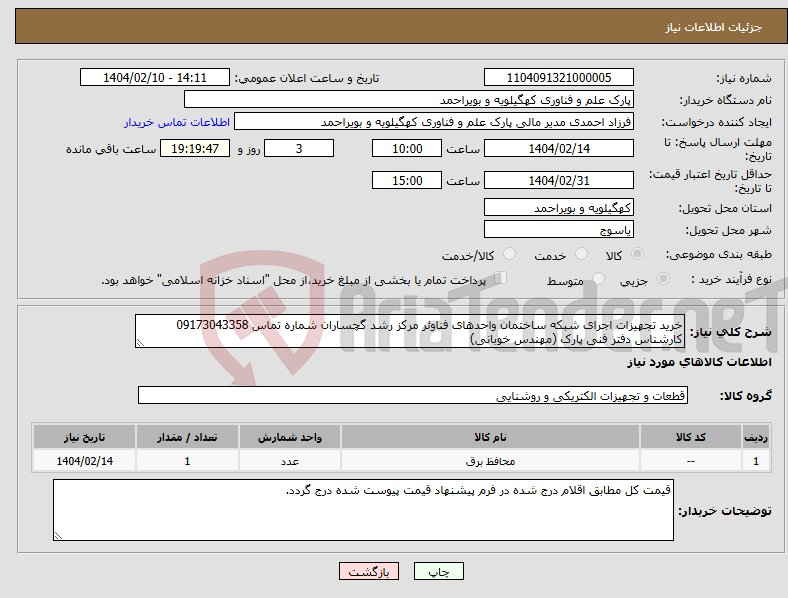Screen dimensions: 788x598
Task: Click the شماره نیاز field 1104091321000005
Action: coord(558,77)
